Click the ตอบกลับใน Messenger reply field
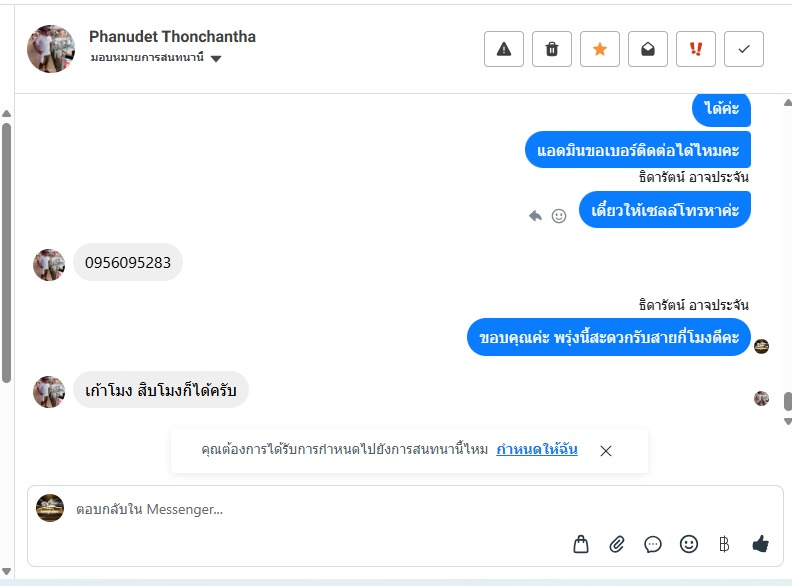 click(x=300, y=509)
